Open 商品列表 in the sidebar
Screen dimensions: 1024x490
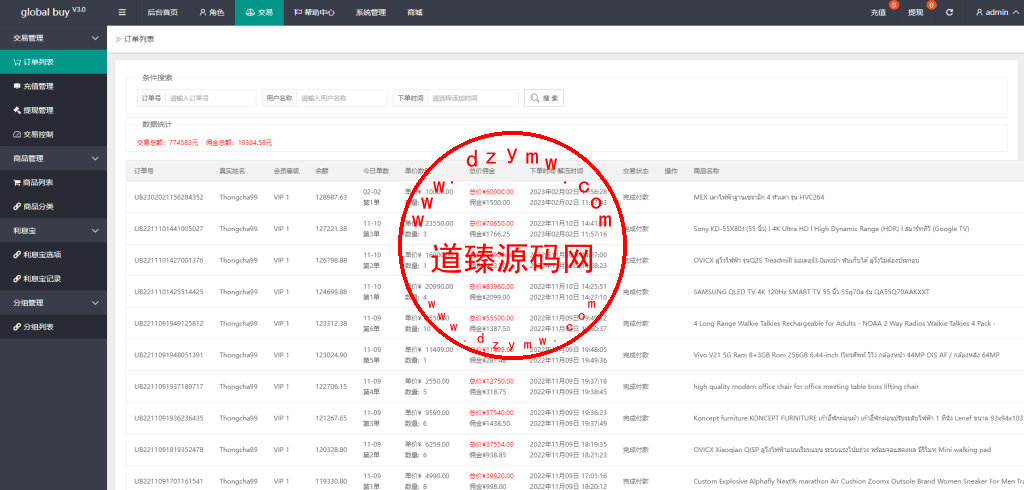(54, 182)
